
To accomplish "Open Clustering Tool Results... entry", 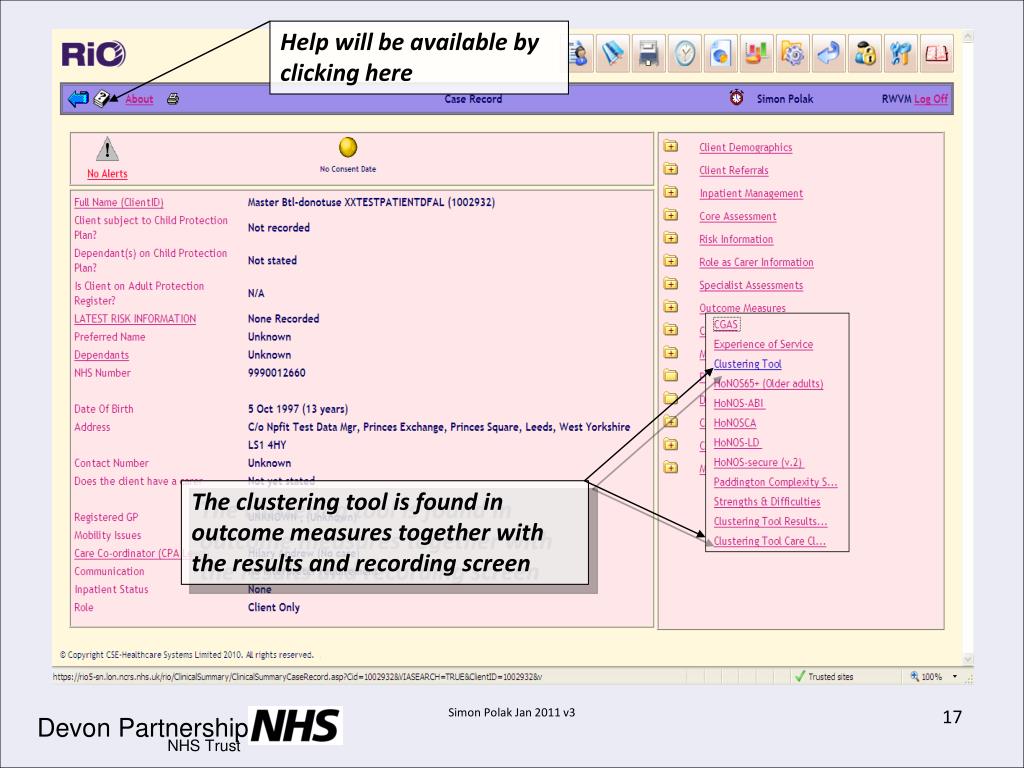I will (x=770, y=521).
